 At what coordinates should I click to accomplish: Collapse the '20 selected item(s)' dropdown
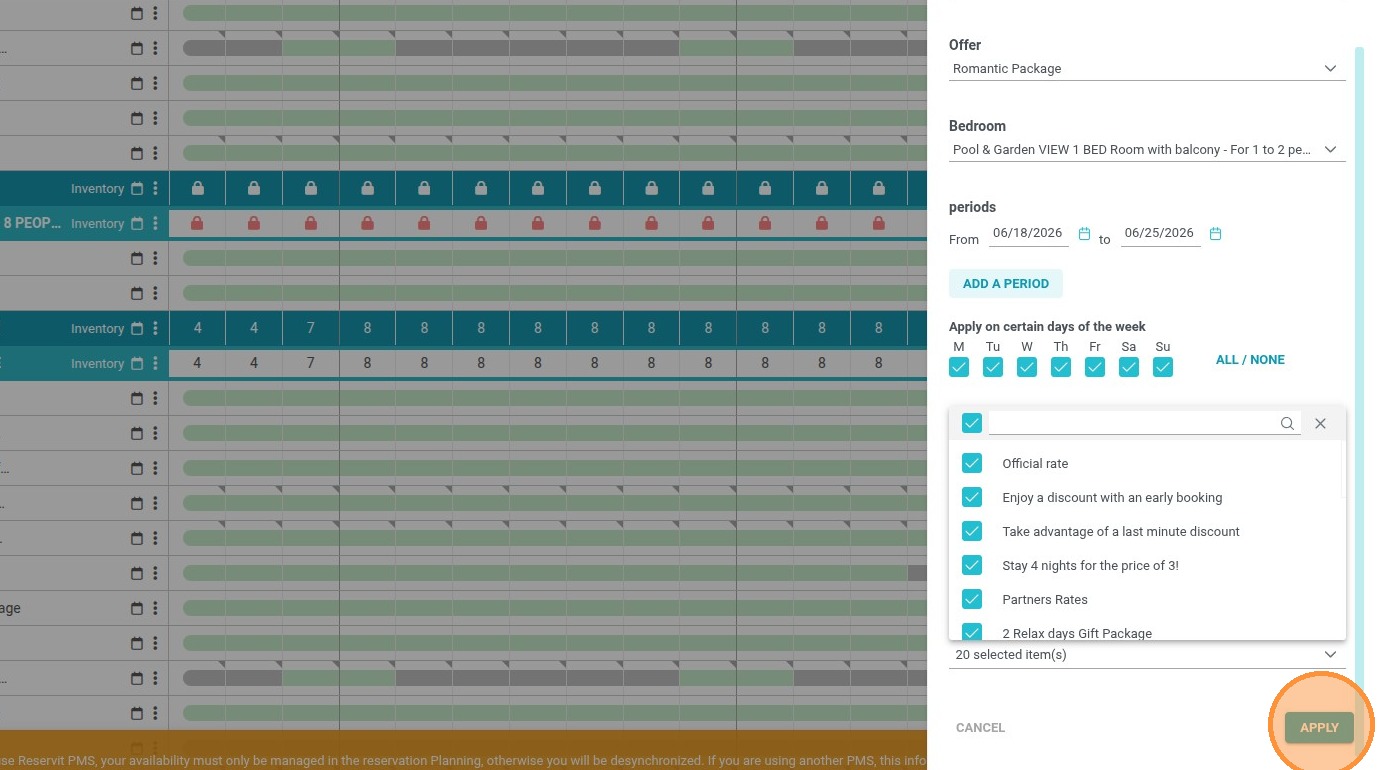point(1147,655)
